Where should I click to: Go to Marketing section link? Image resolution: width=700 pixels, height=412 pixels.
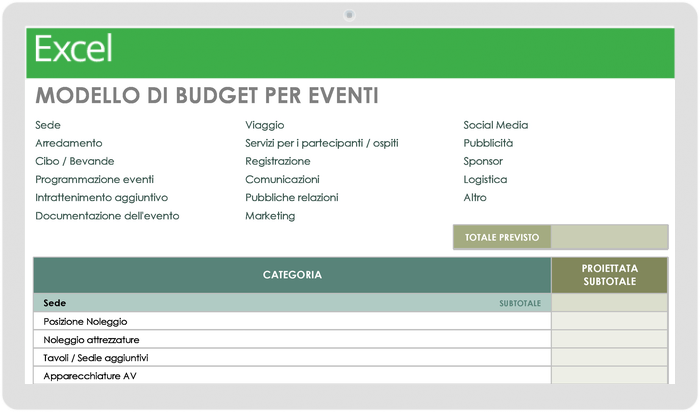pyautogui.click(x=270, y=216)
